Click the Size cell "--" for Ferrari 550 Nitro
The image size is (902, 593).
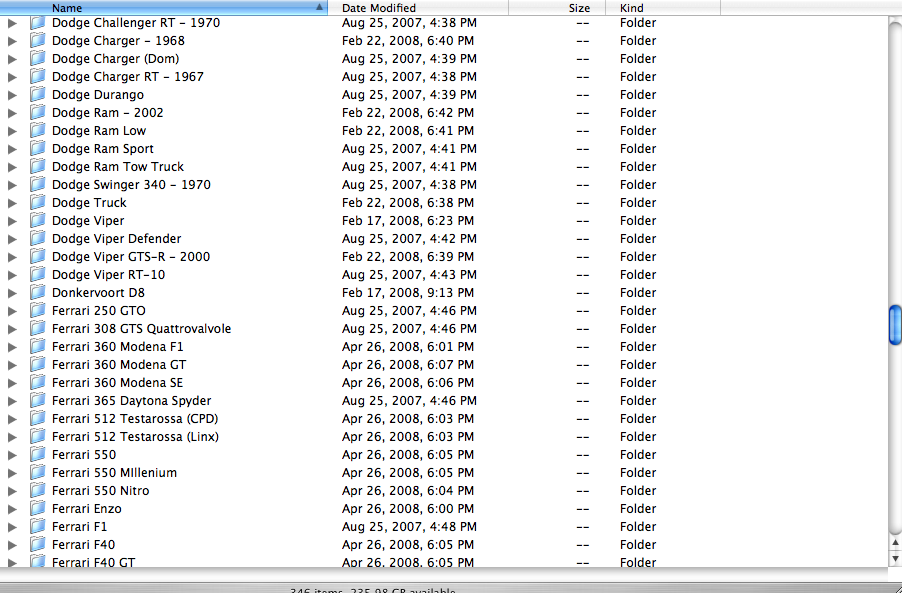click(583, 491)
